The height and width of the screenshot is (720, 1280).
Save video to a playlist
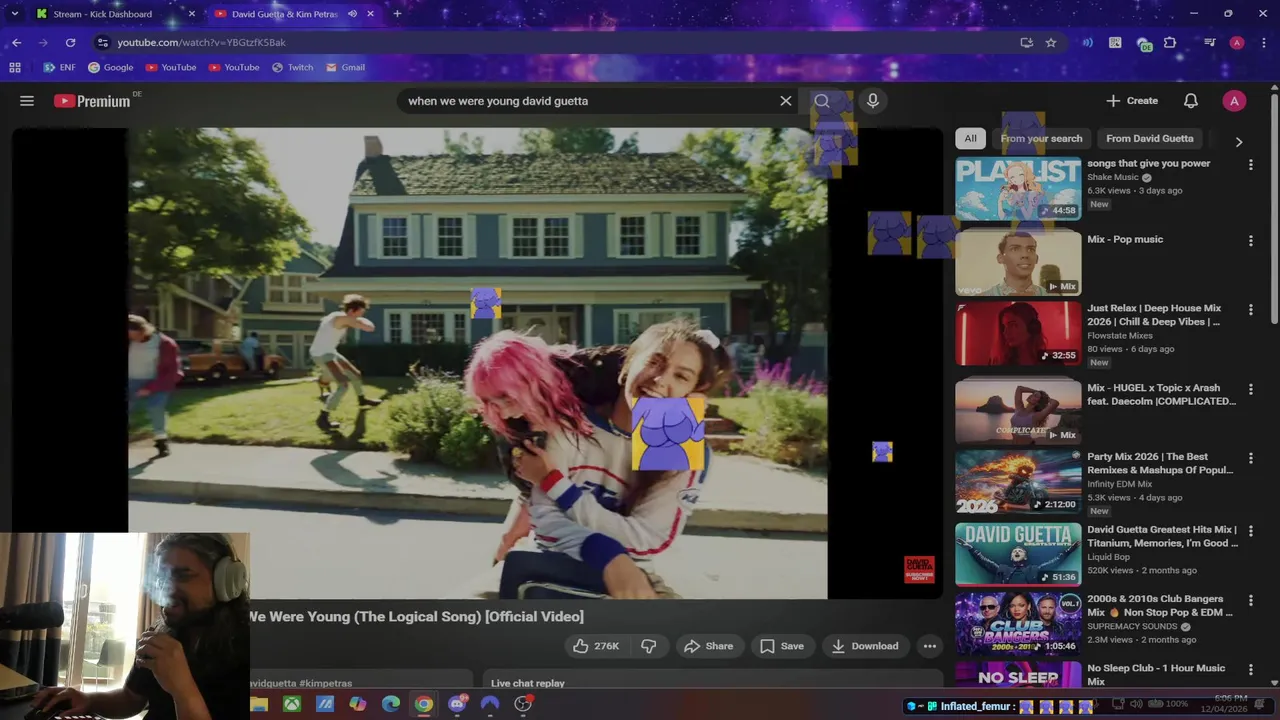click(782, 646)
